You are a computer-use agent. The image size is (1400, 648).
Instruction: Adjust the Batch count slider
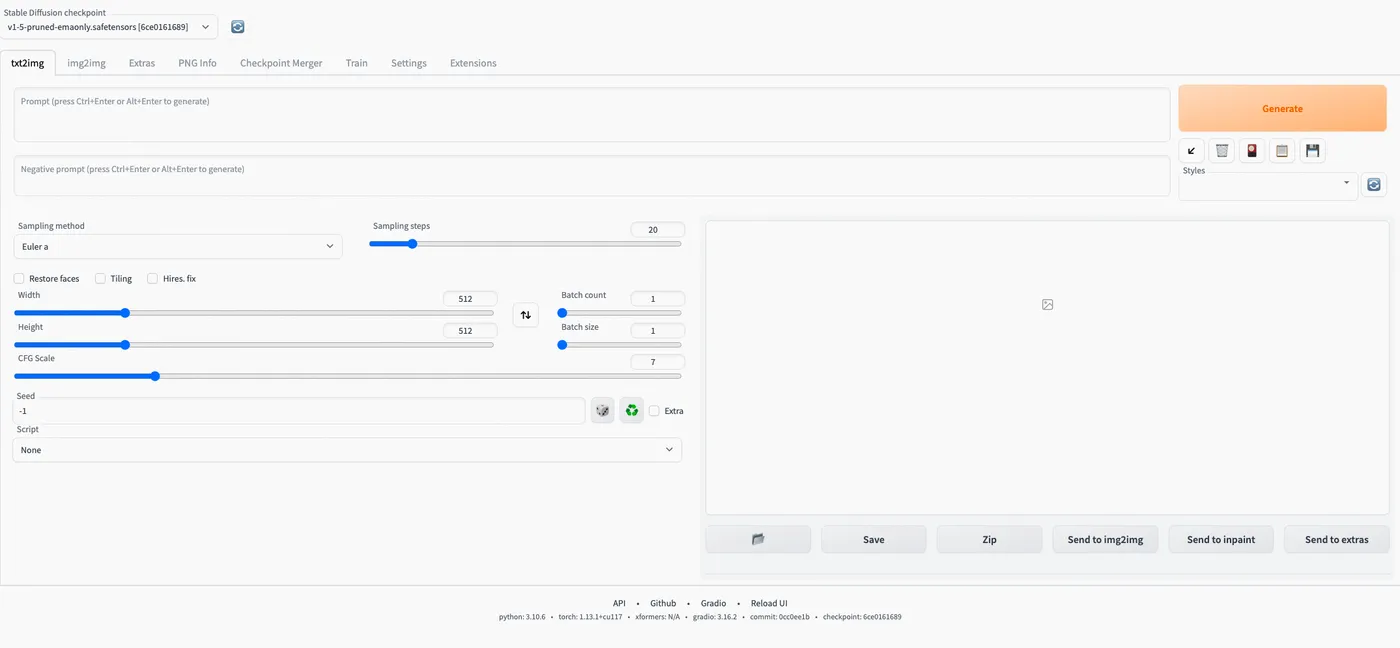click(620, 313)
